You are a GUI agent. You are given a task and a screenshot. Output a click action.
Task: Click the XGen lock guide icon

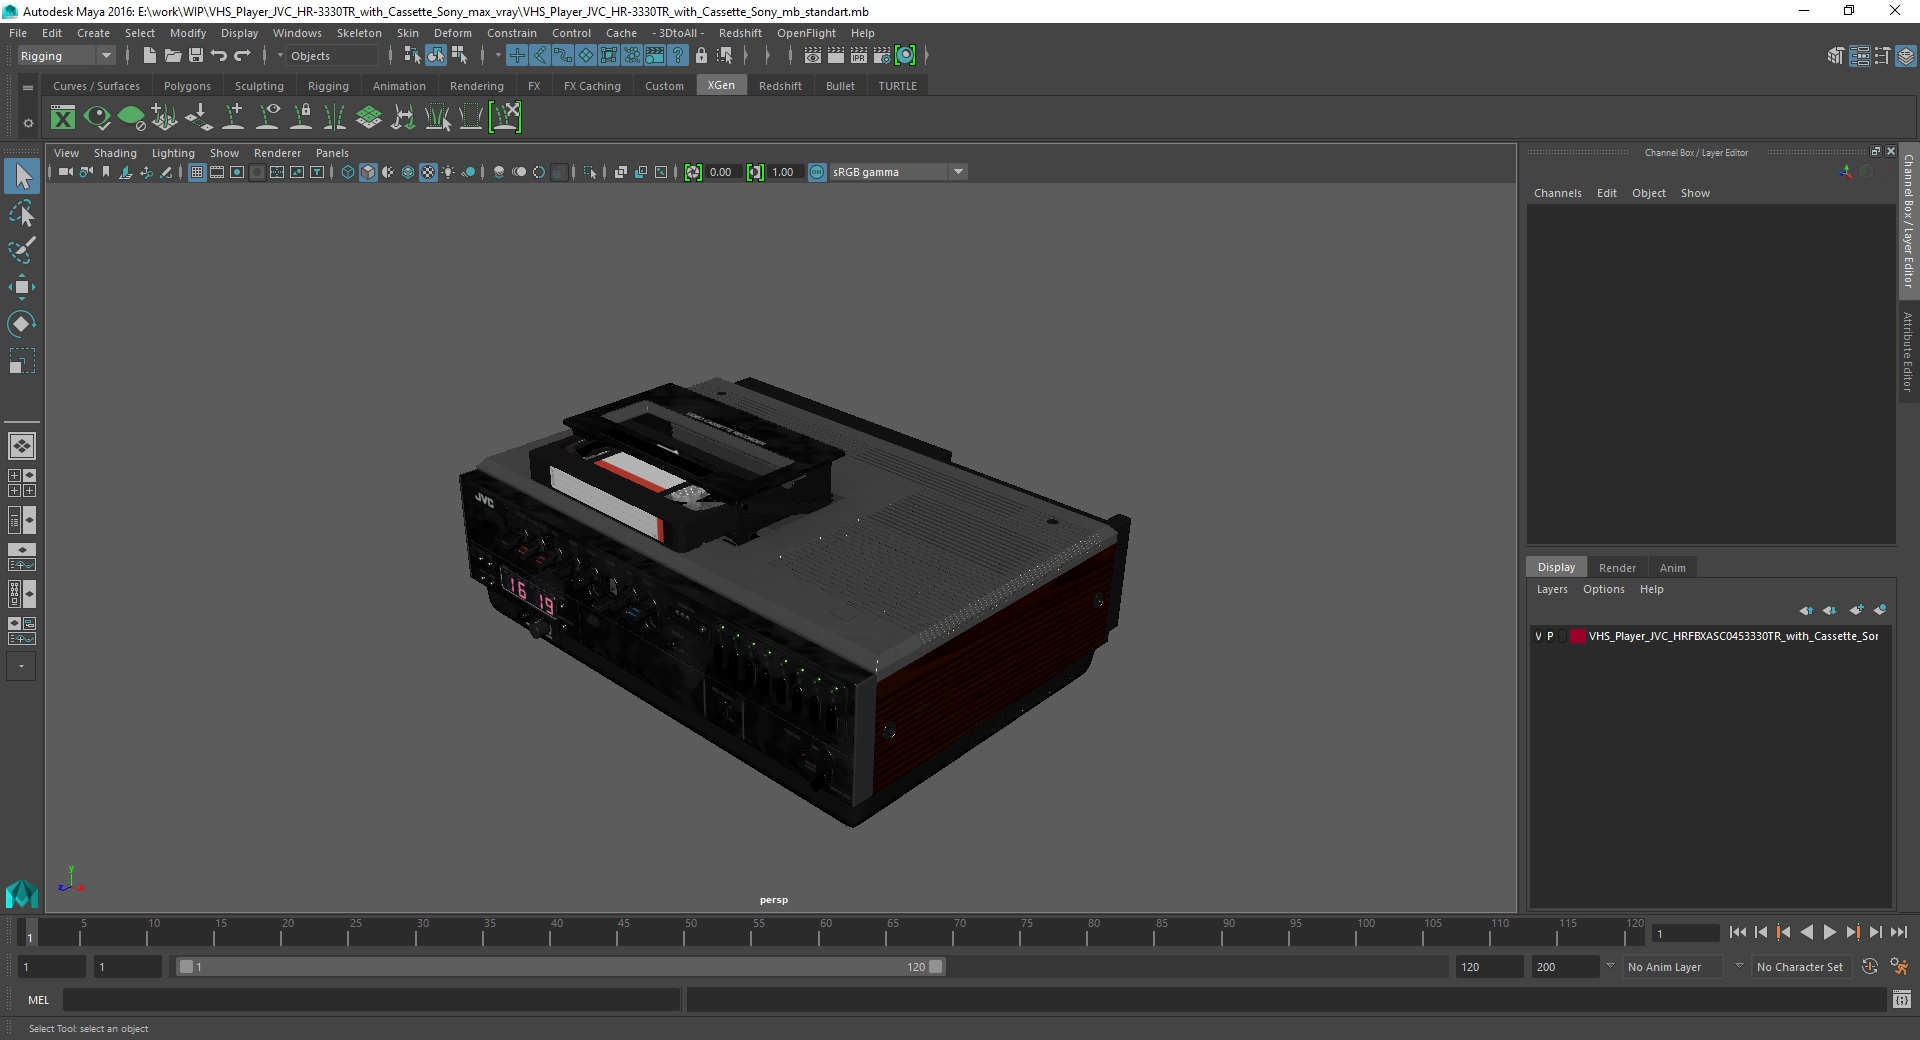(x=301, y=118)
